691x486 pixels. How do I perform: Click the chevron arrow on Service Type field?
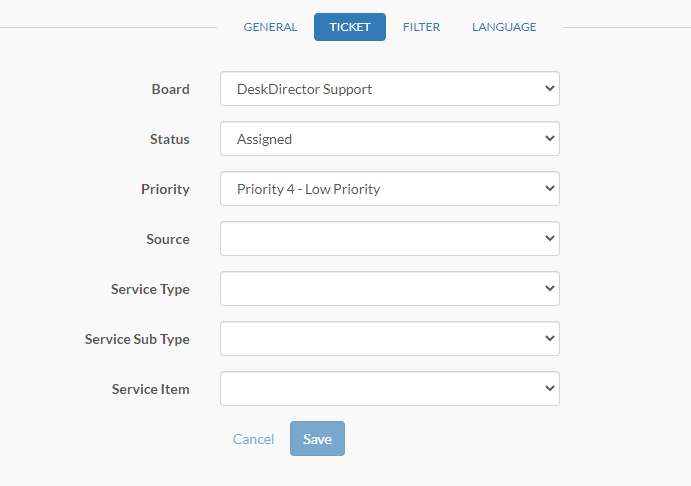[550, 288]
